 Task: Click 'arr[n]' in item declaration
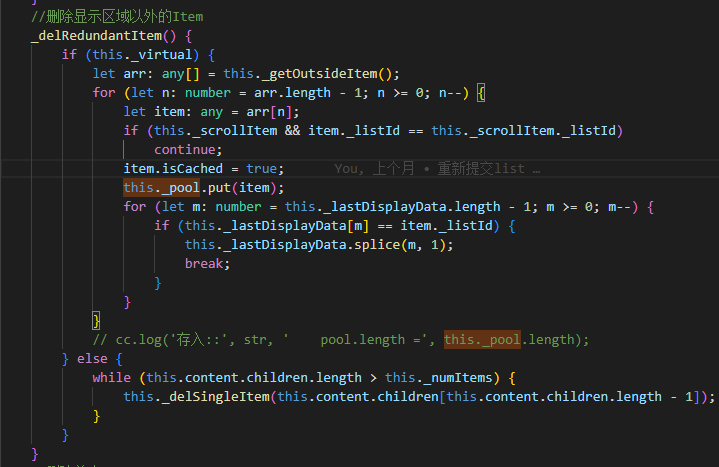pos(269,112)
